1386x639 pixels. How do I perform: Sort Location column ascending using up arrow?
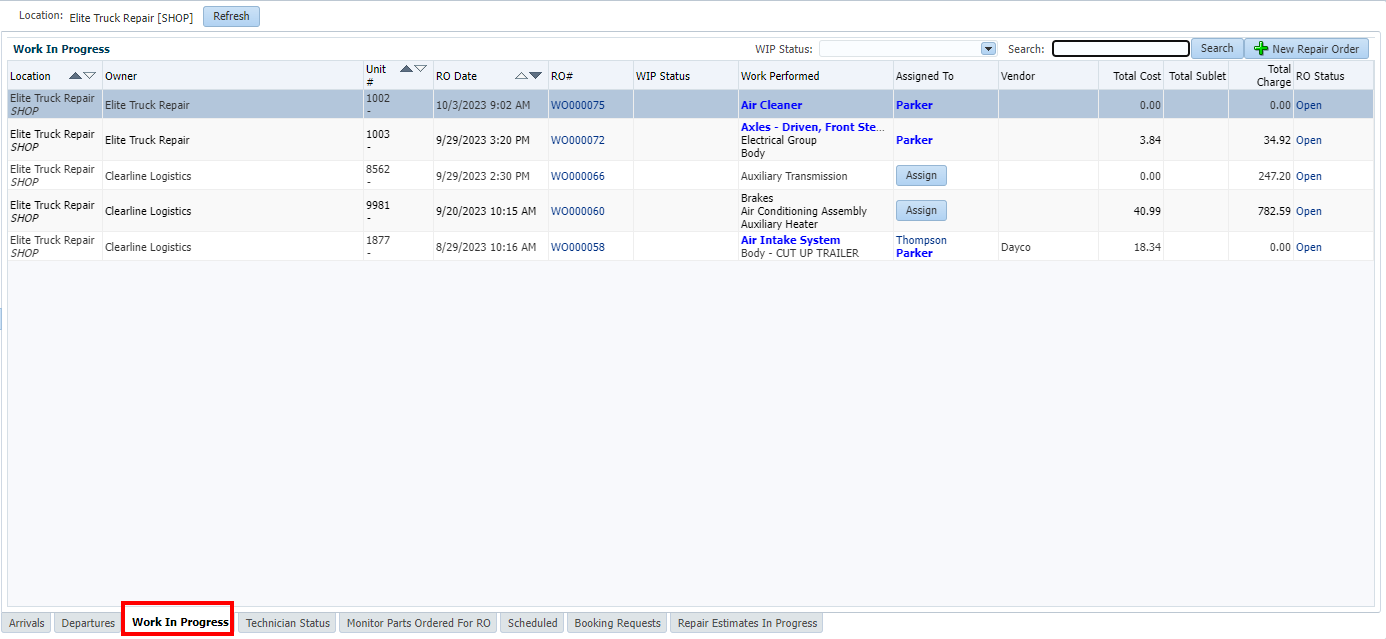pyautogui.click(x=75, y=76)
